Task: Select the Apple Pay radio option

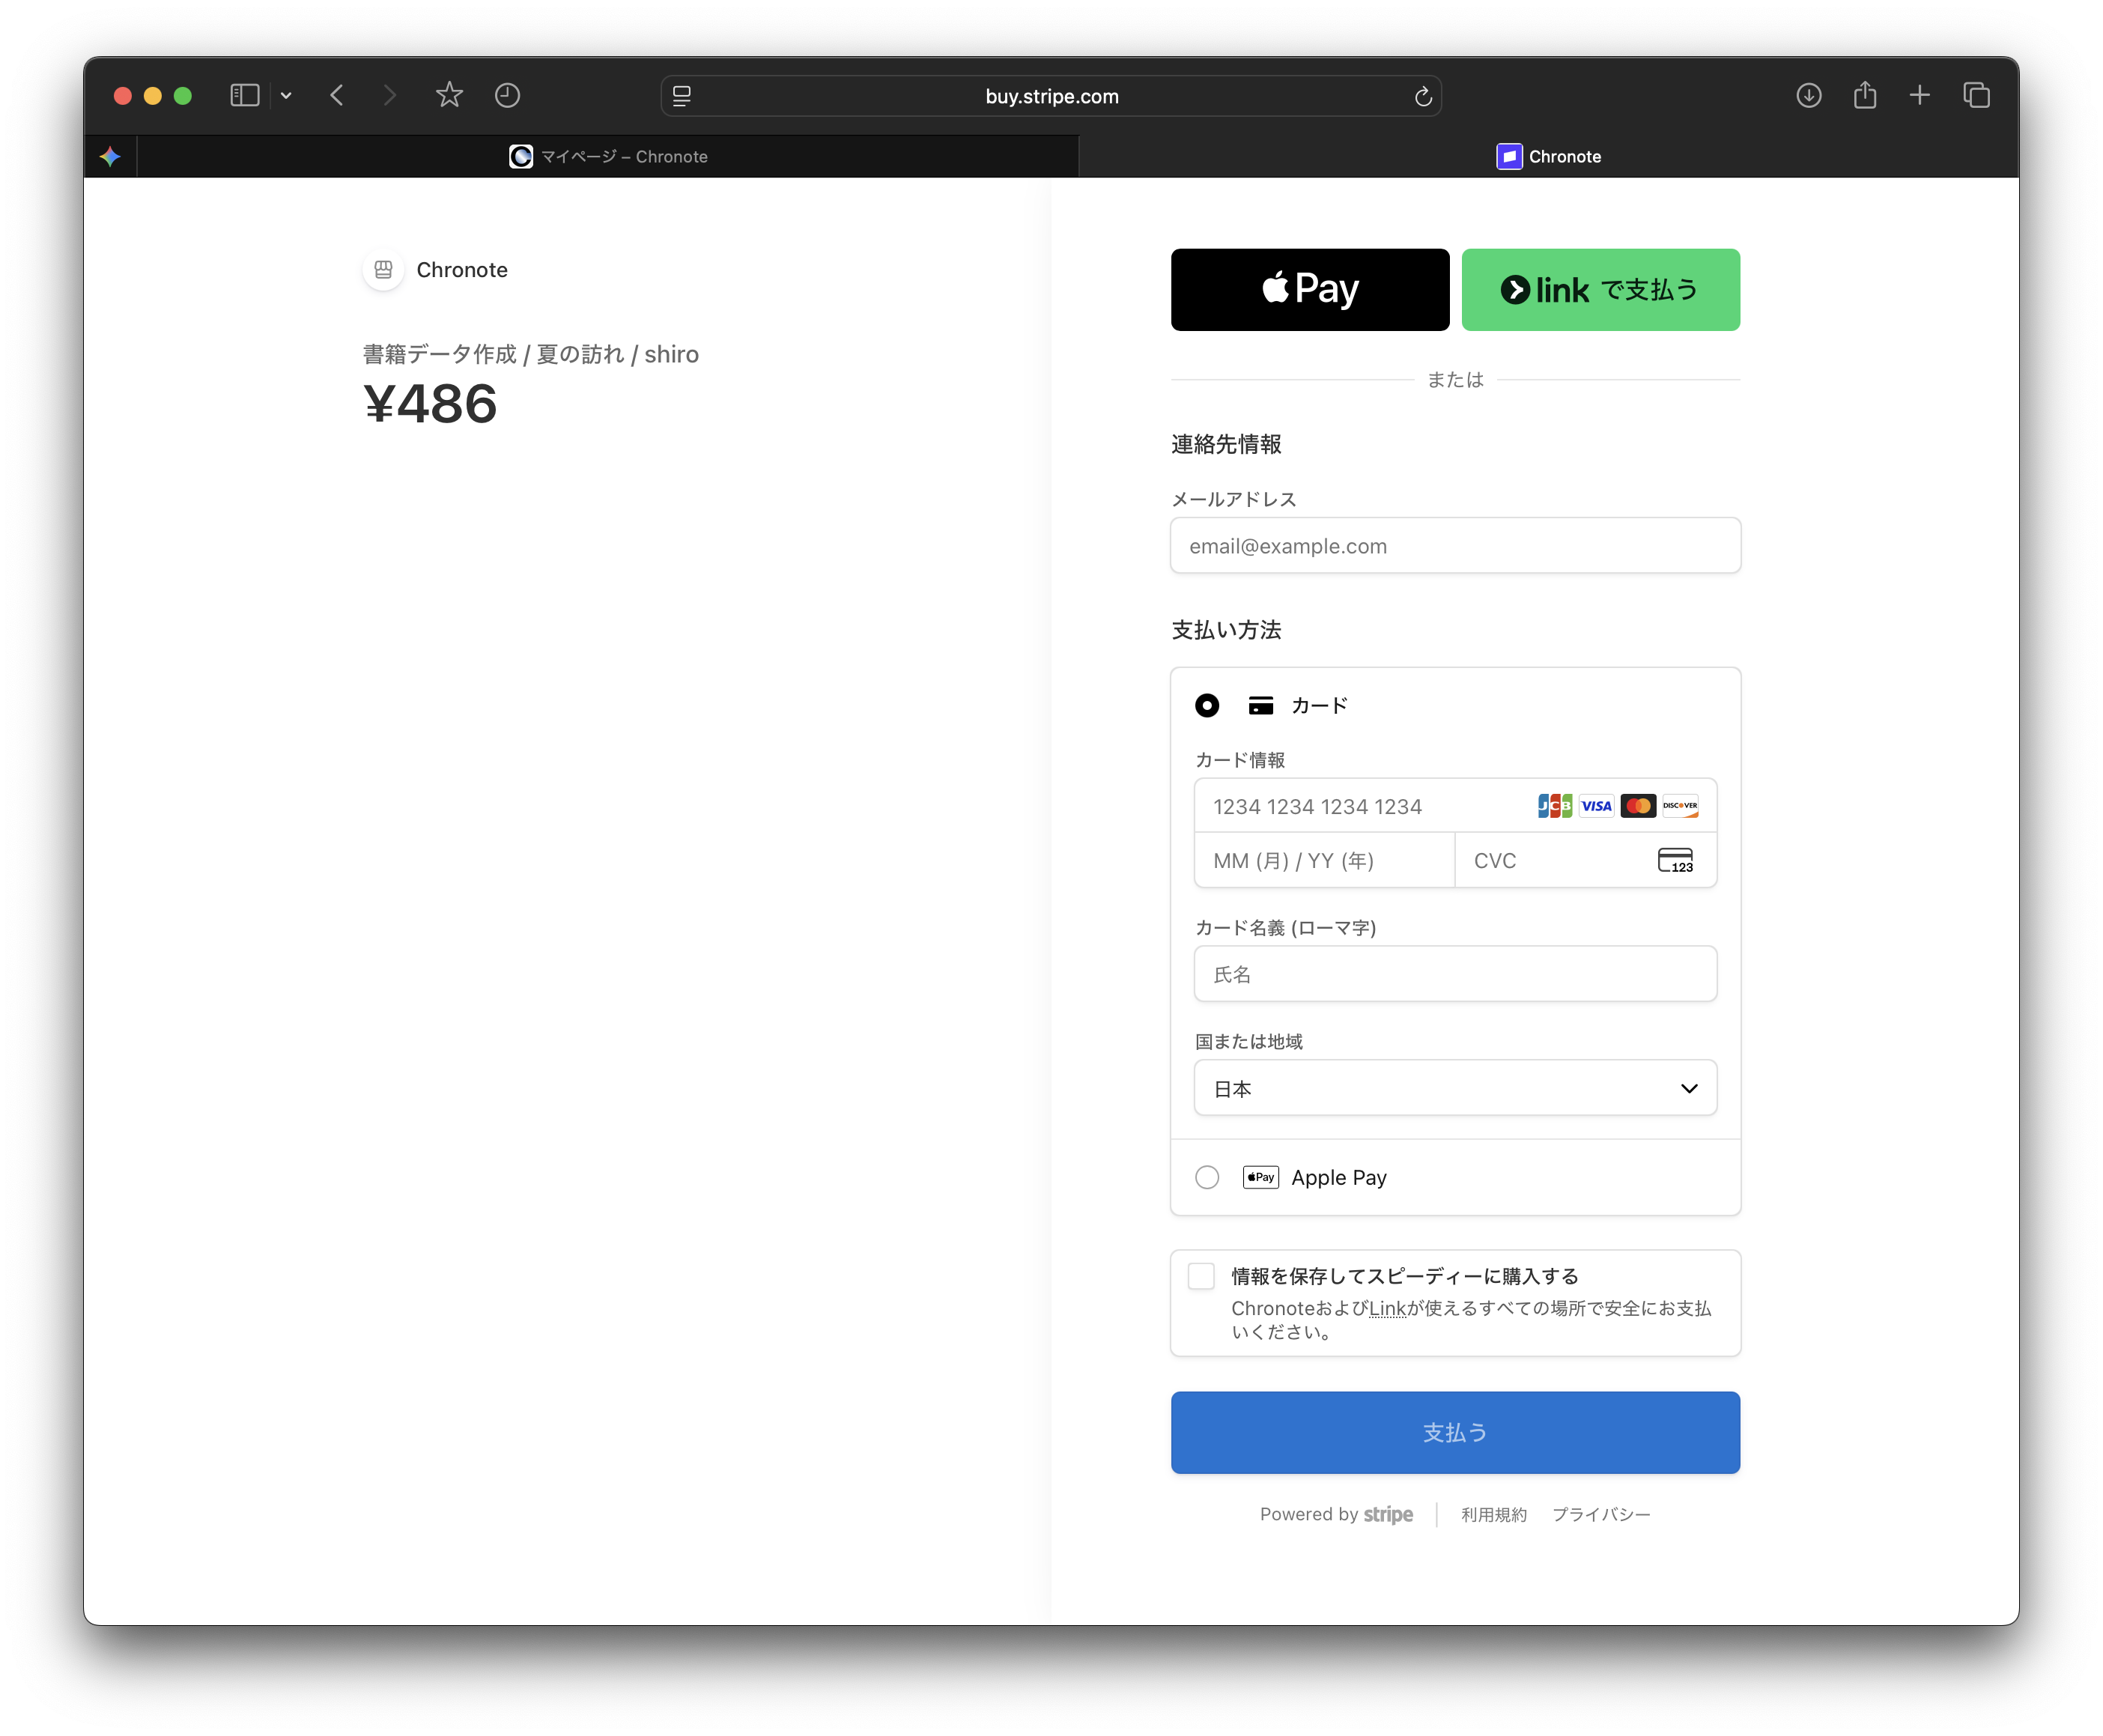Action: [x=1207, y=1177]
